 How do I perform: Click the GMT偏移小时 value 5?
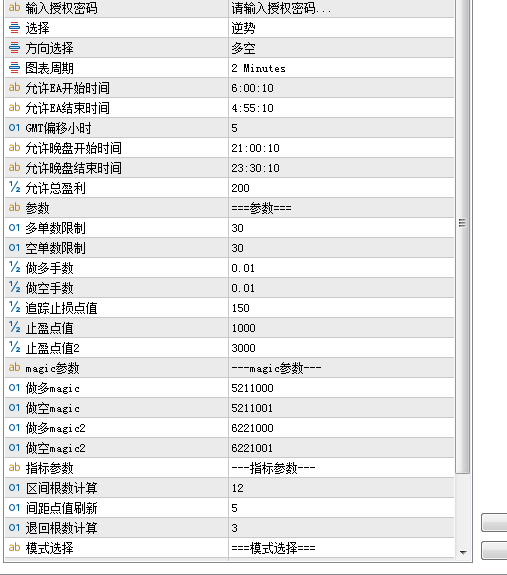(x=341, y=128)
